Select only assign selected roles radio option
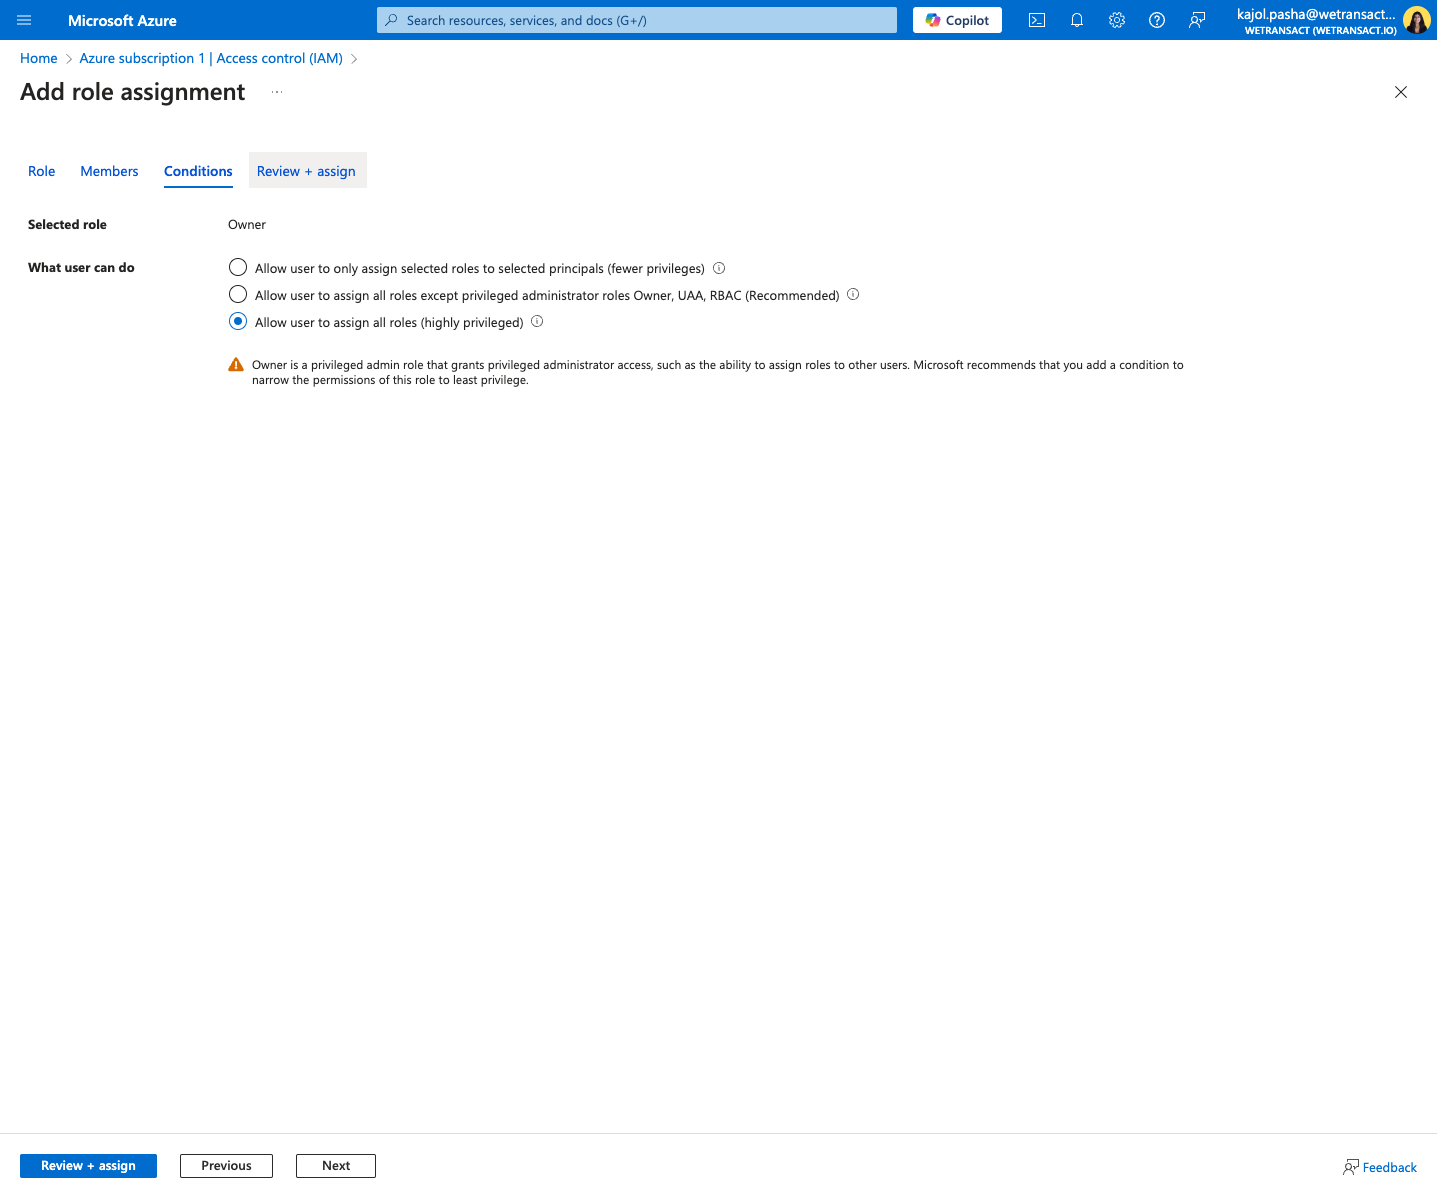The height and width of the screenshot is (1198, 1437). click(238, 267)
